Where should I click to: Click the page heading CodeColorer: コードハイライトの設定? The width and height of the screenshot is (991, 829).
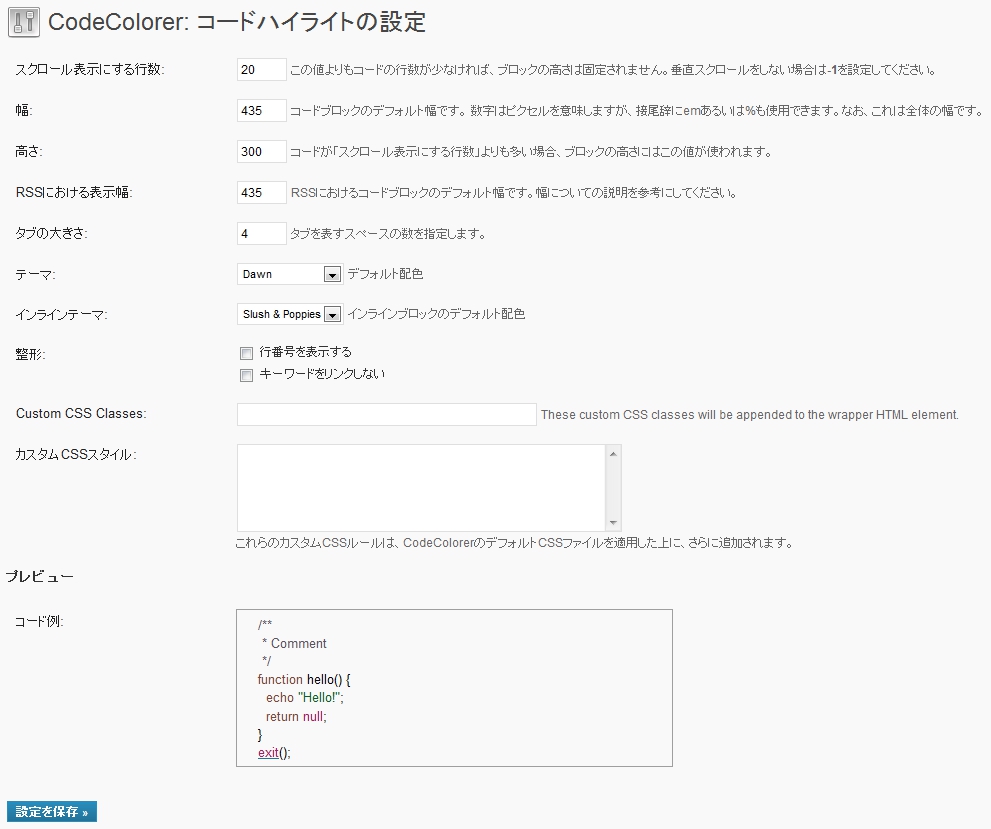(x=237, y=22)
